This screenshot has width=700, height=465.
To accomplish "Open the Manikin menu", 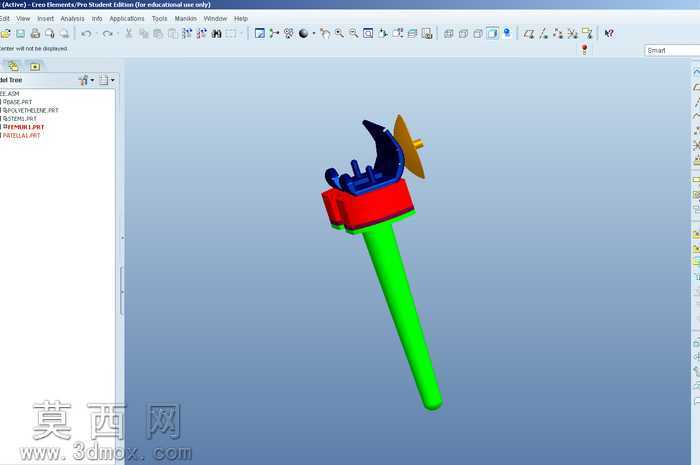I will pos(185,19).
